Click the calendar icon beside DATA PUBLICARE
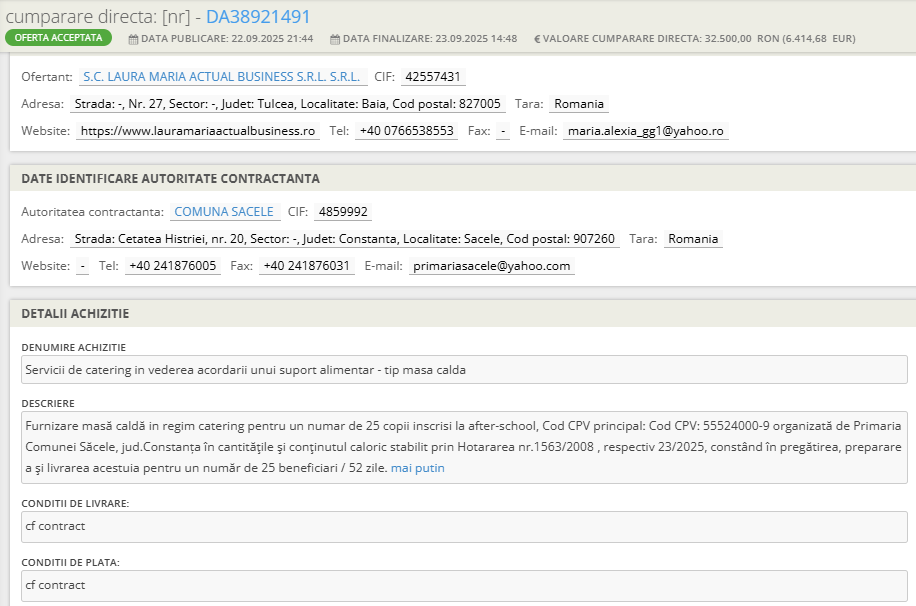The image size is (916, 606). (x=133, y=39)
